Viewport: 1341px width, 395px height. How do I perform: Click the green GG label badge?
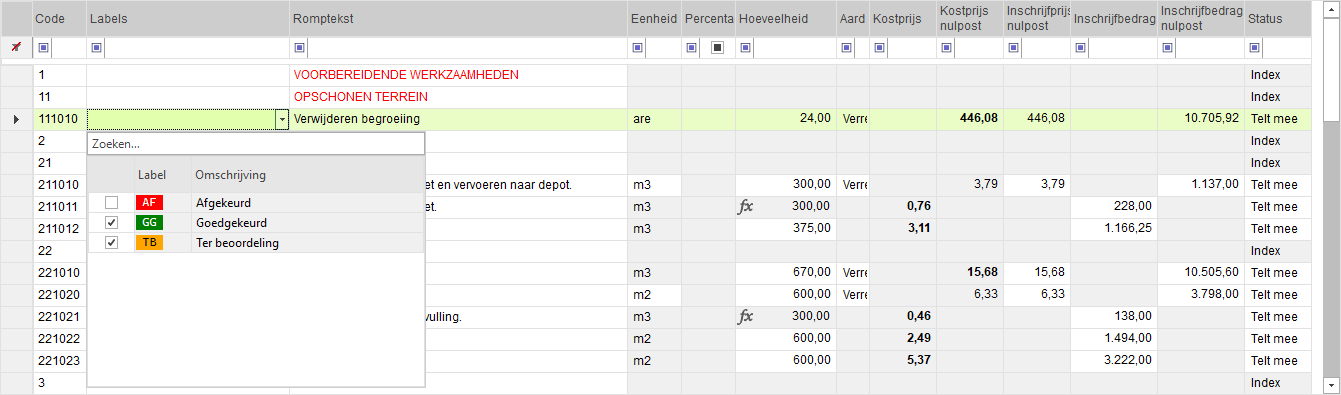click(149, 222)
